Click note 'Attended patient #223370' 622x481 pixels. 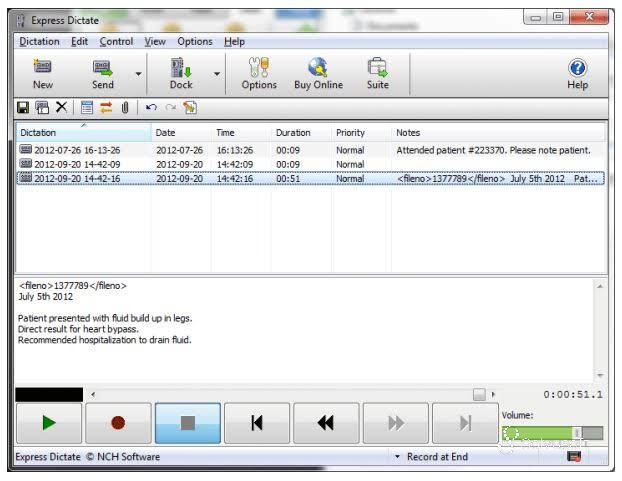(493, 150)
